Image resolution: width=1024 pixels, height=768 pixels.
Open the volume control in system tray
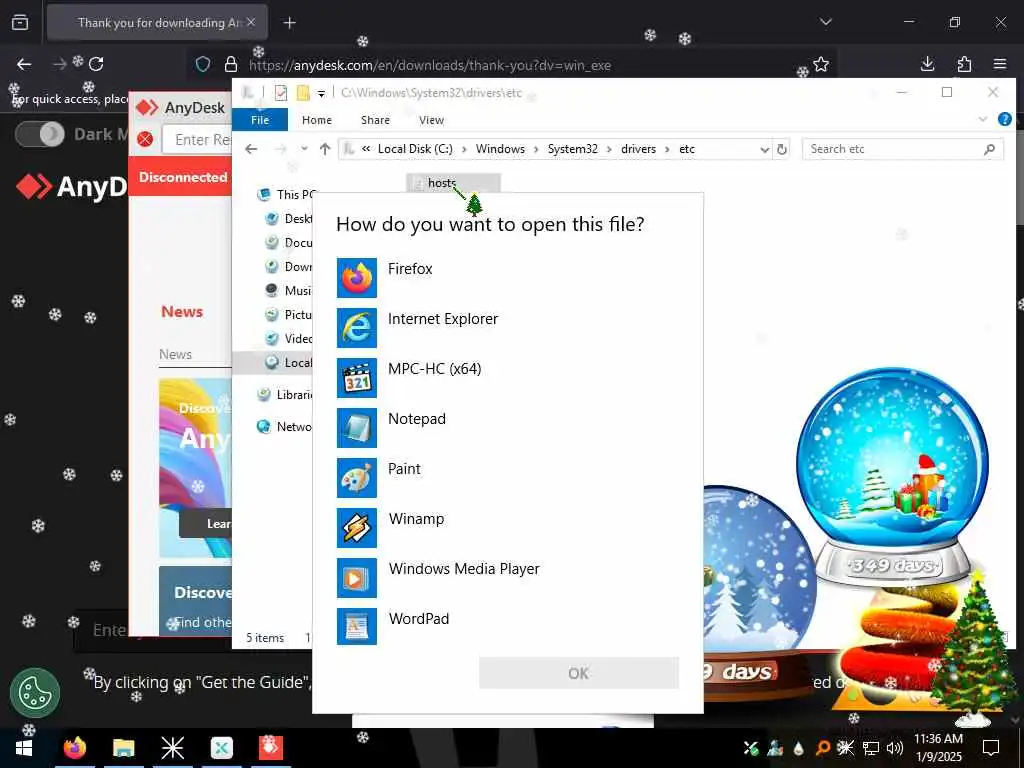coord(895,748)
